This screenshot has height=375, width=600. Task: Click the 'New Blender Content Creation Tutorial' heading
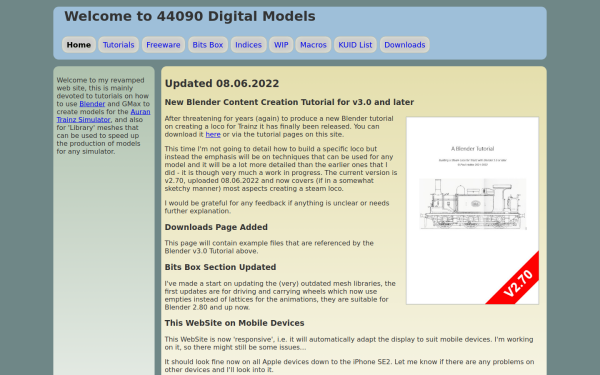[x=289, y=102]
